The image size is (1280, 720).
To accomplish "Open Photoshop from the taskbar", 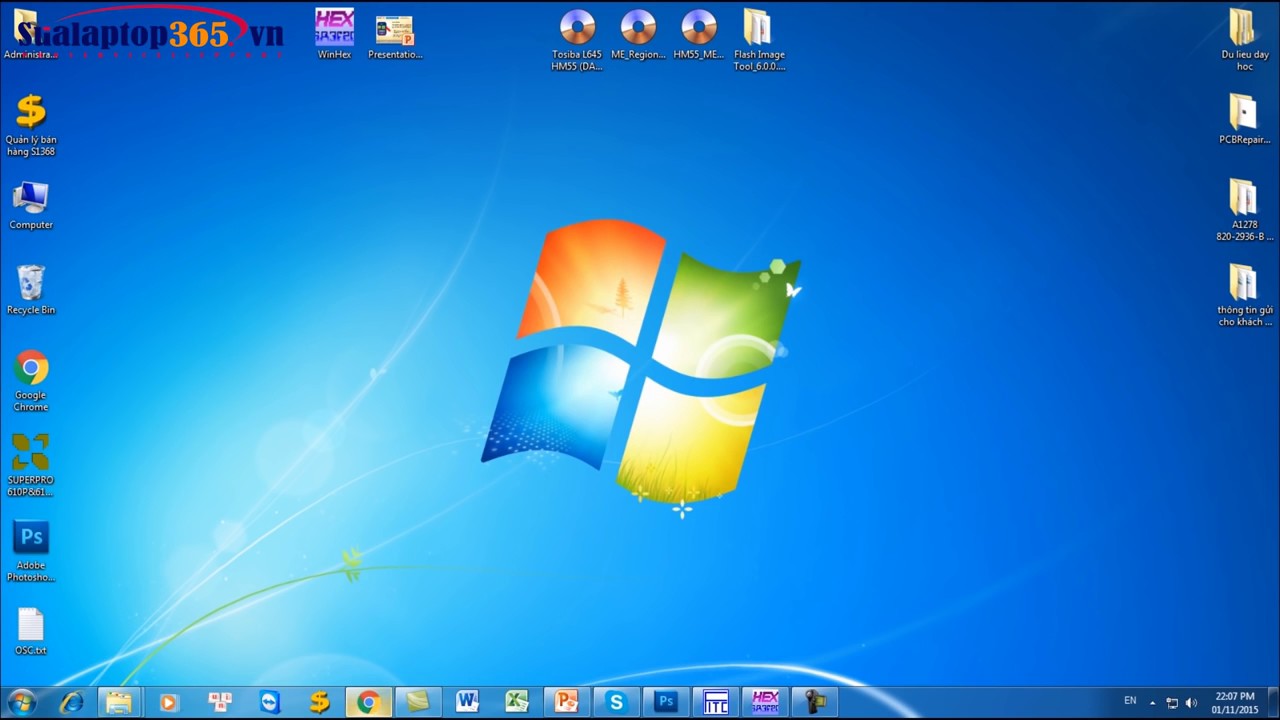I will 666,702.
